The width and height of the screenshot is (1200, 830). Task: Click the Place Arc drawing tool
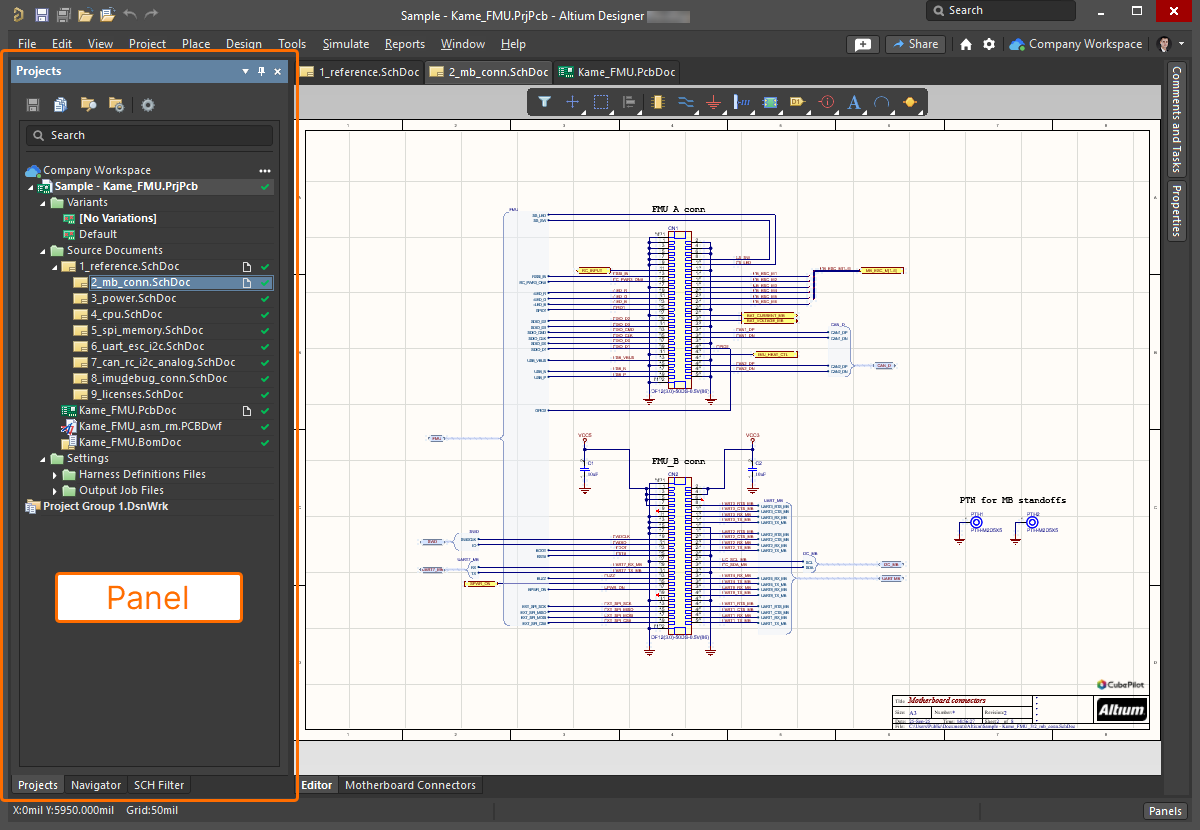click(x=881, y=102)
